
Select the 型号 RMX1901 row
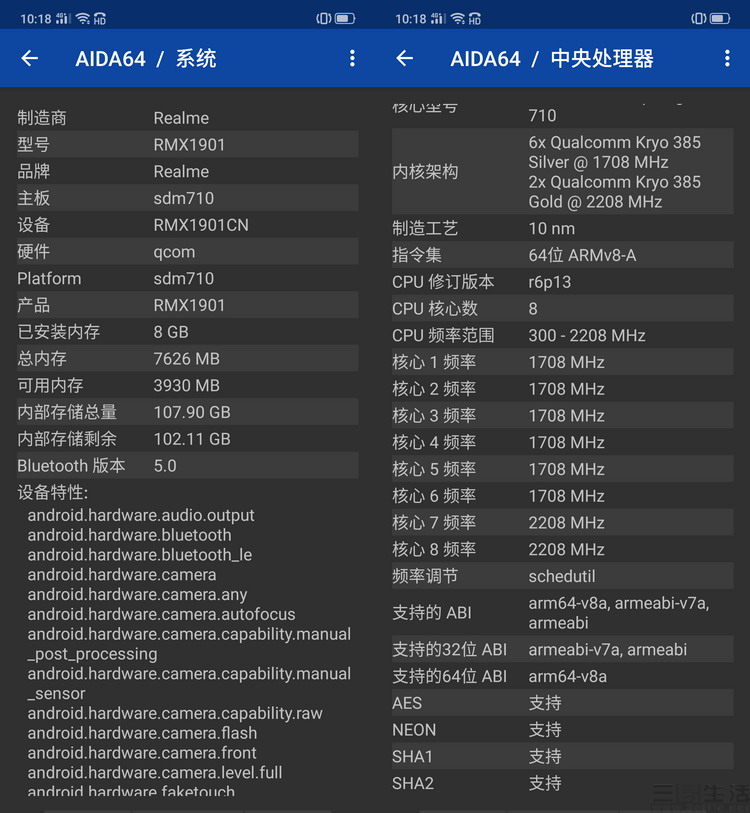[x=187, y=145]
